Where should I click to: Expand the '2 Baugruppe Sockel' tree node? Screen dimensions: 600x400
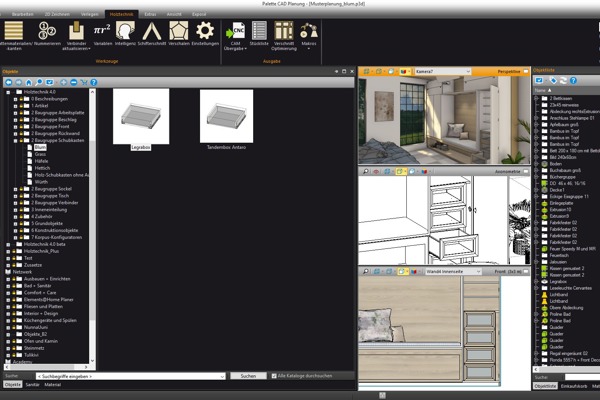click(x=17, y=187)
